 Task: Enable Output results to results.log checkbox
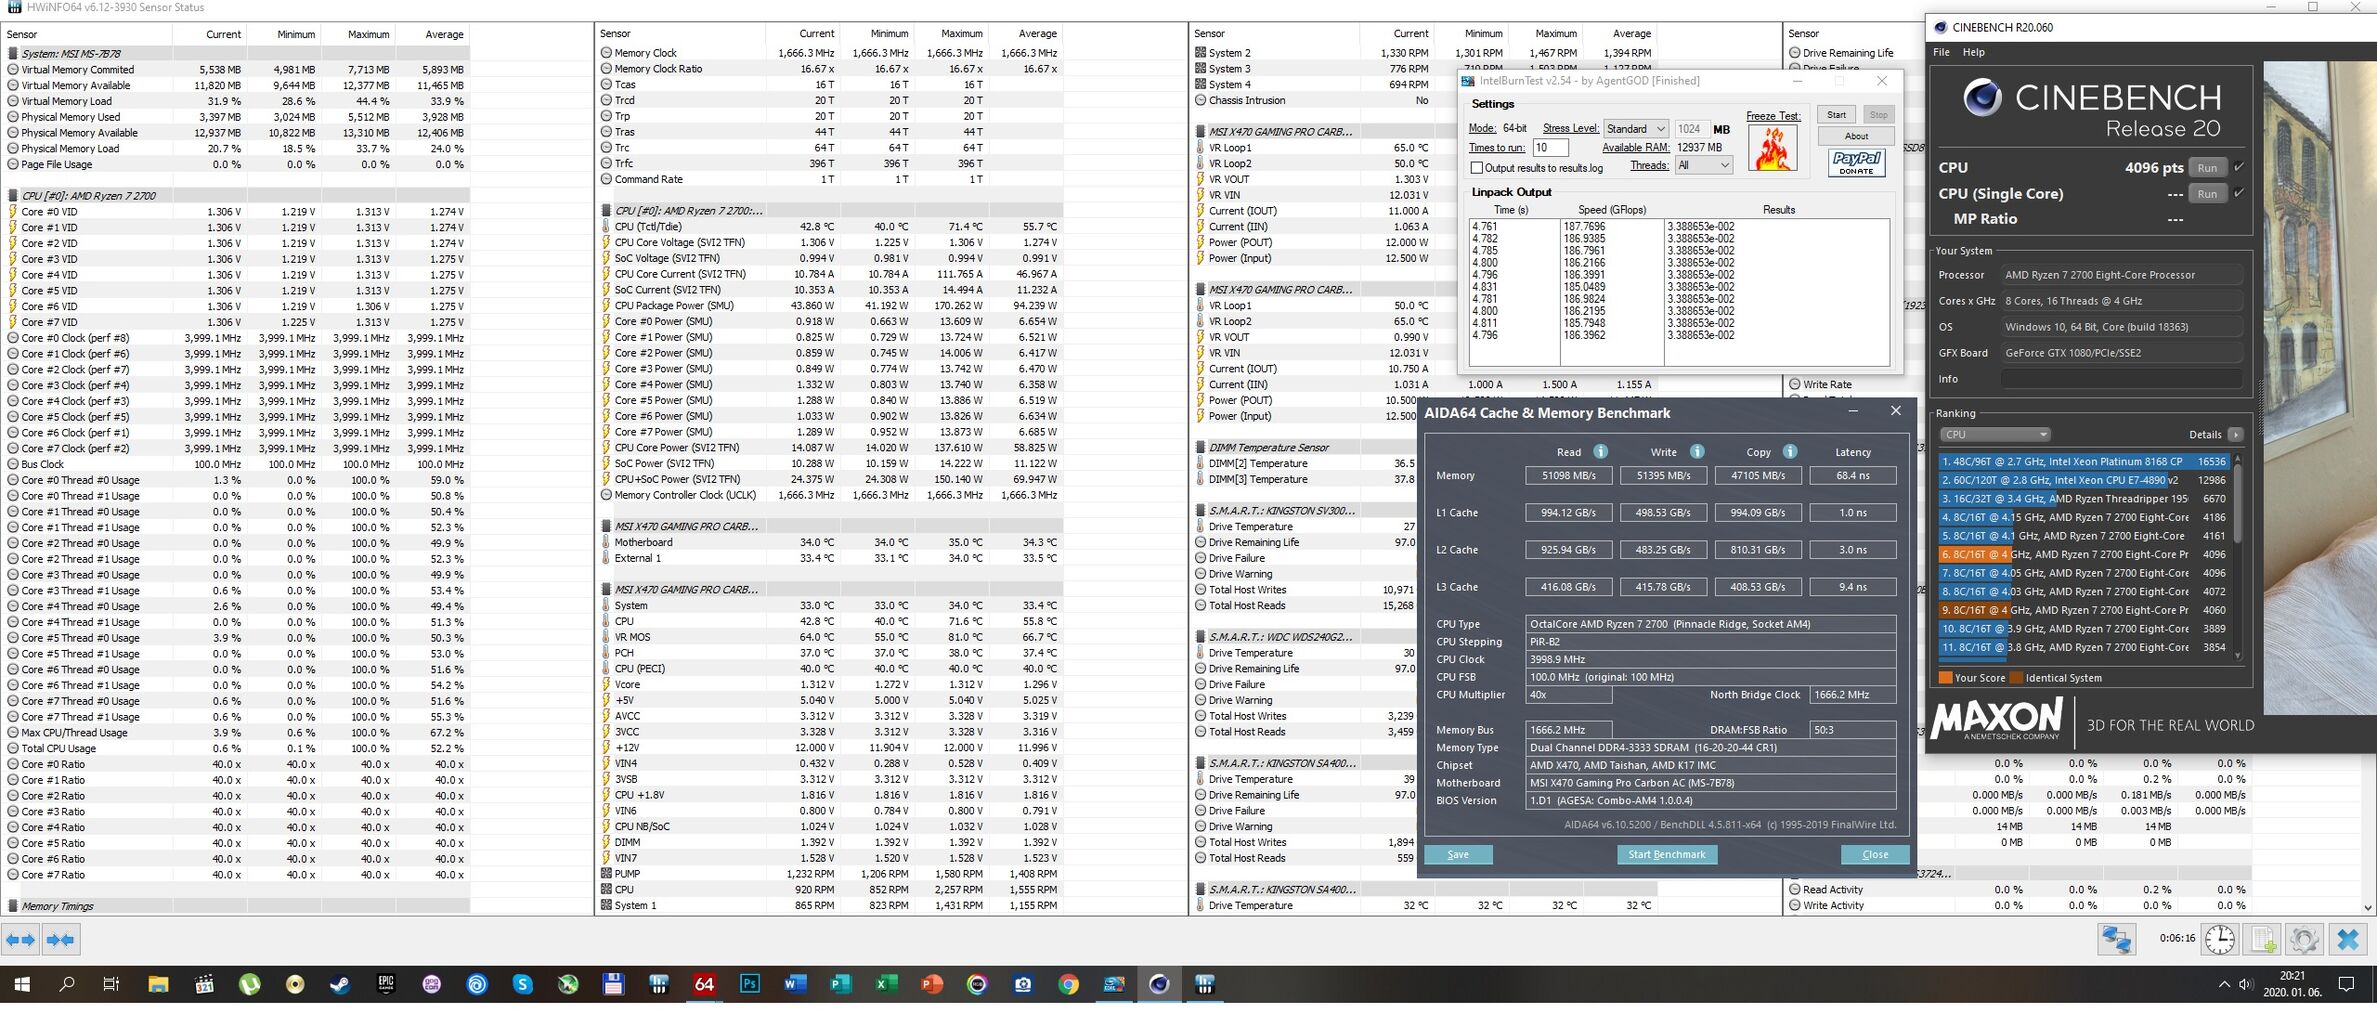(x=1477, y=168)
